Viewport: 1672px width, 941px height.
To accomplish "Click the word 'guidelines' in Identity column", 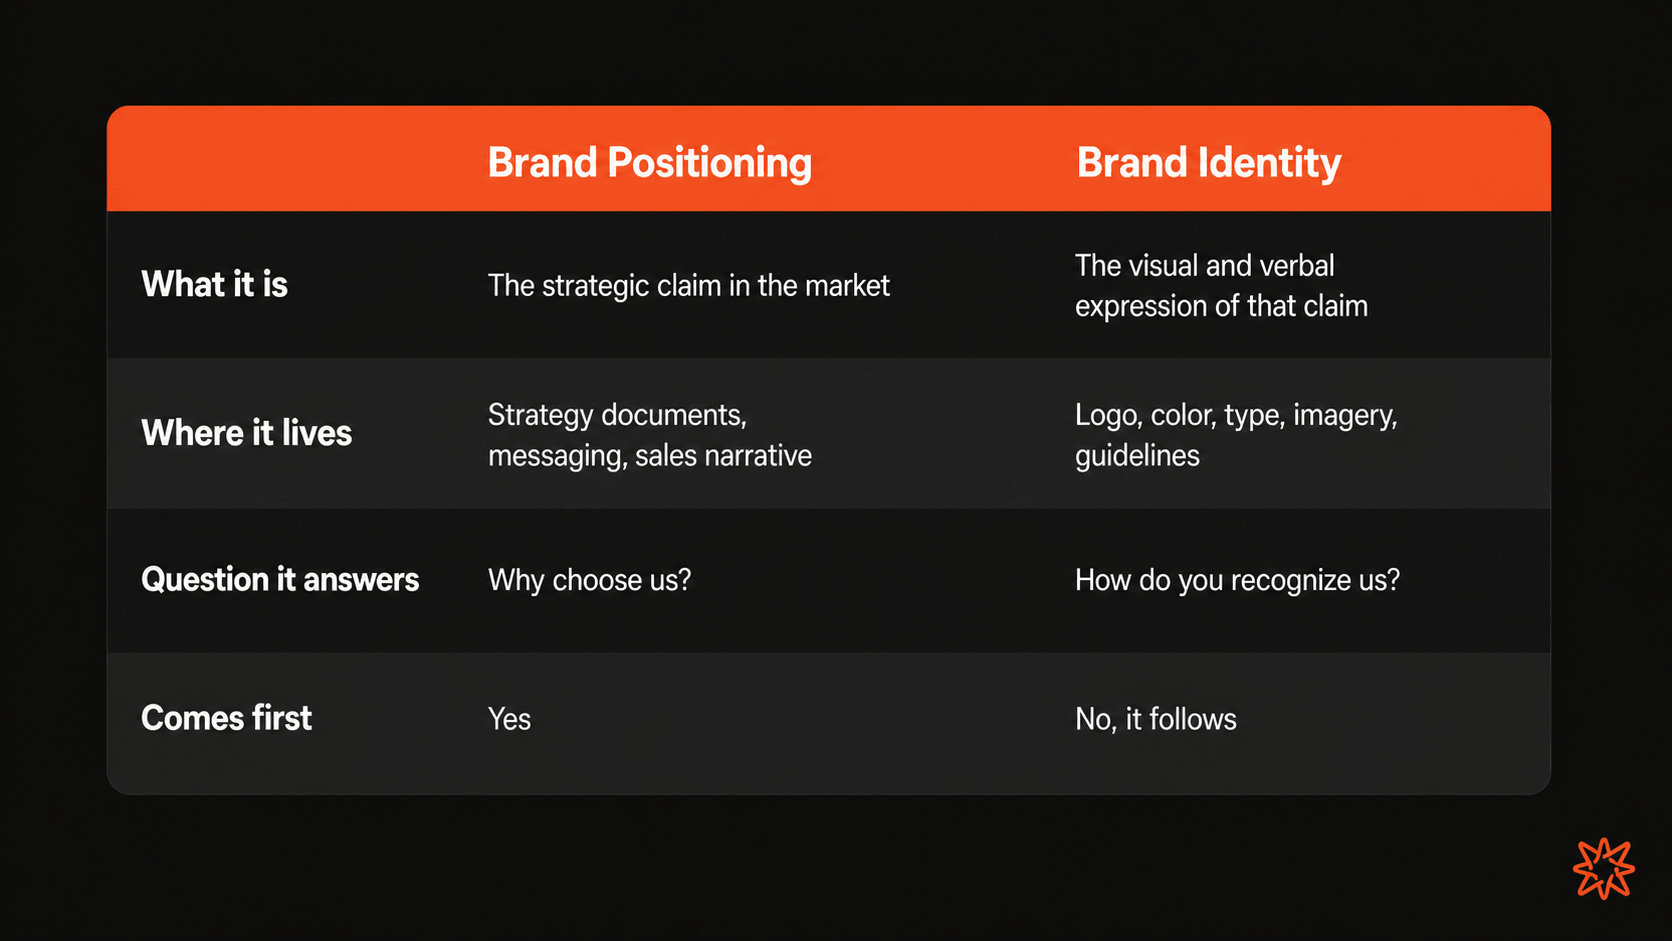I will click(x=1137, y=456).
